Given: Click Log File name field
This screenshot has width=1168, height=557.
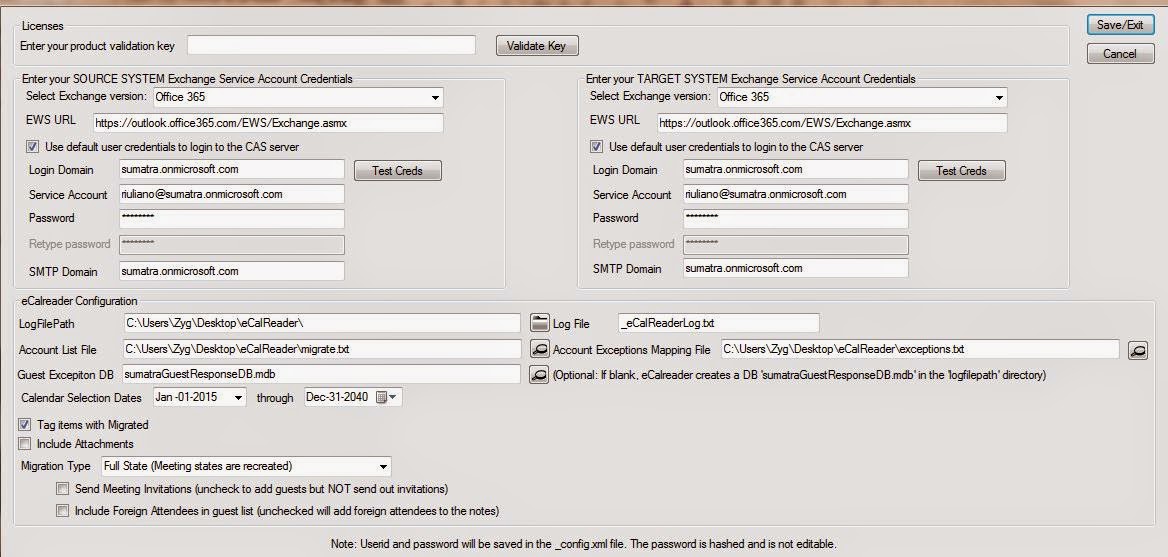Looking at the screenshot, I should 719,323.
